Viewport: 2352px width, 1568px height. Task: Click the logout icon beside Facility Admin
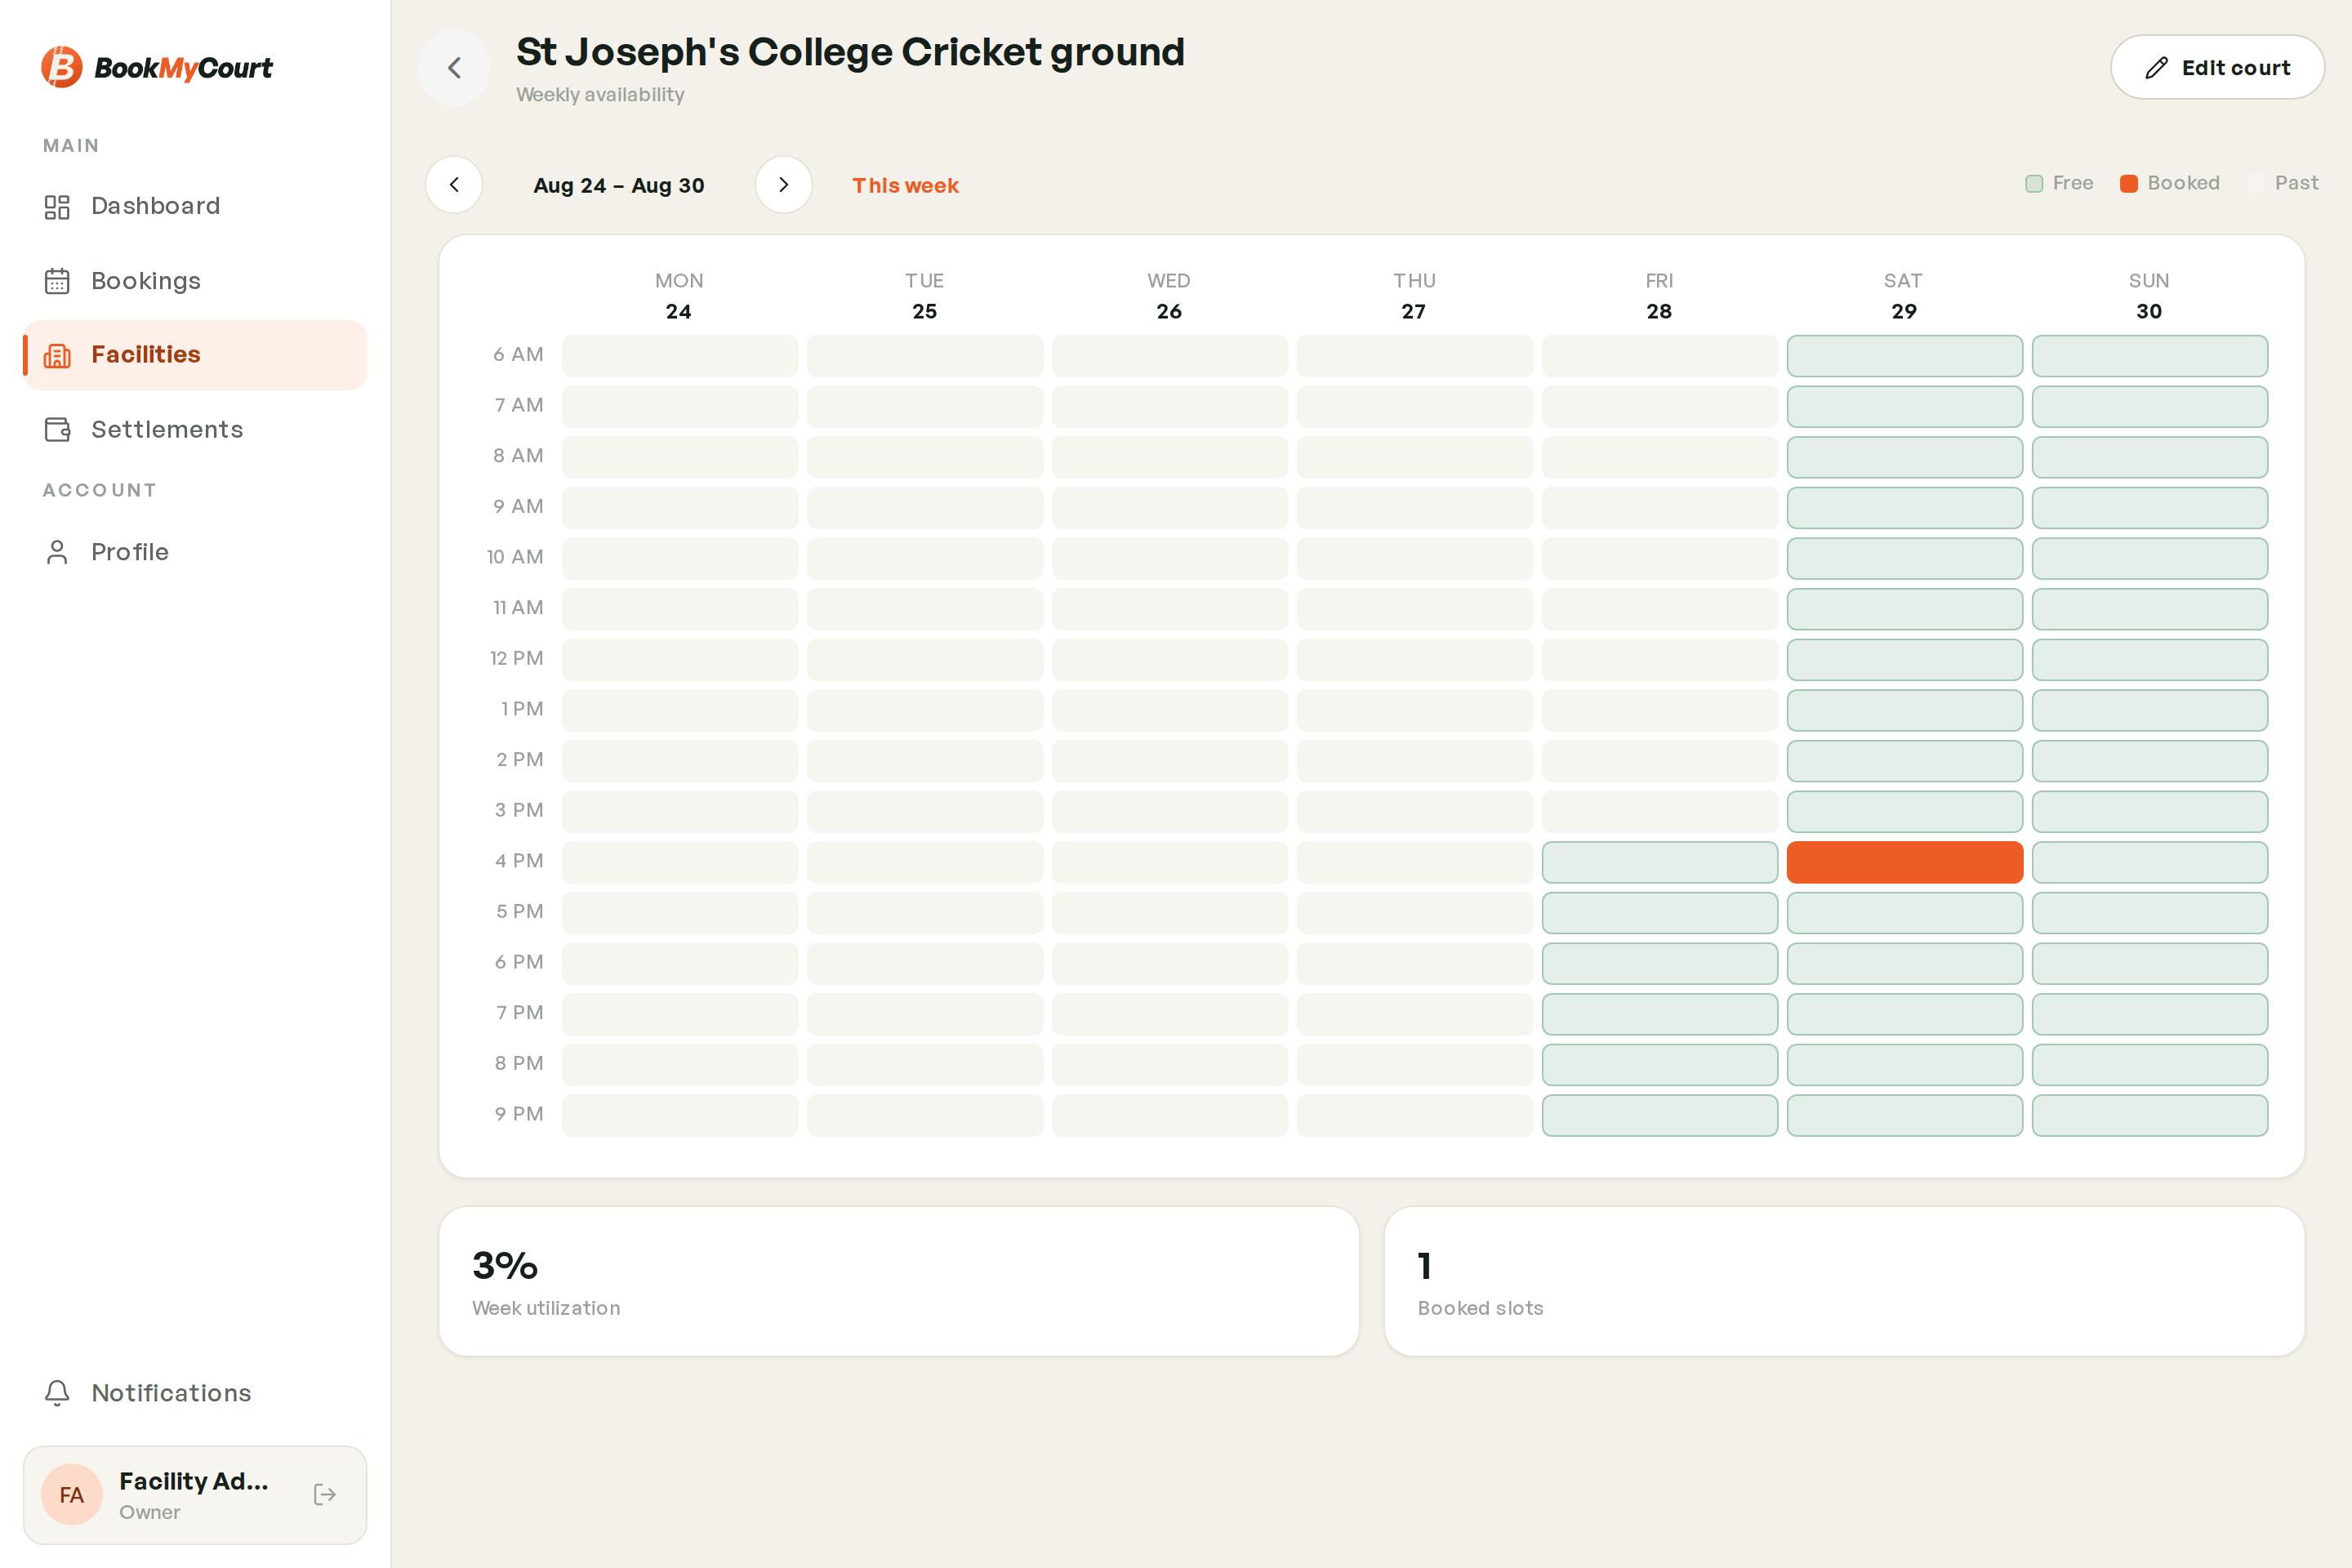tap(325, 1494)
